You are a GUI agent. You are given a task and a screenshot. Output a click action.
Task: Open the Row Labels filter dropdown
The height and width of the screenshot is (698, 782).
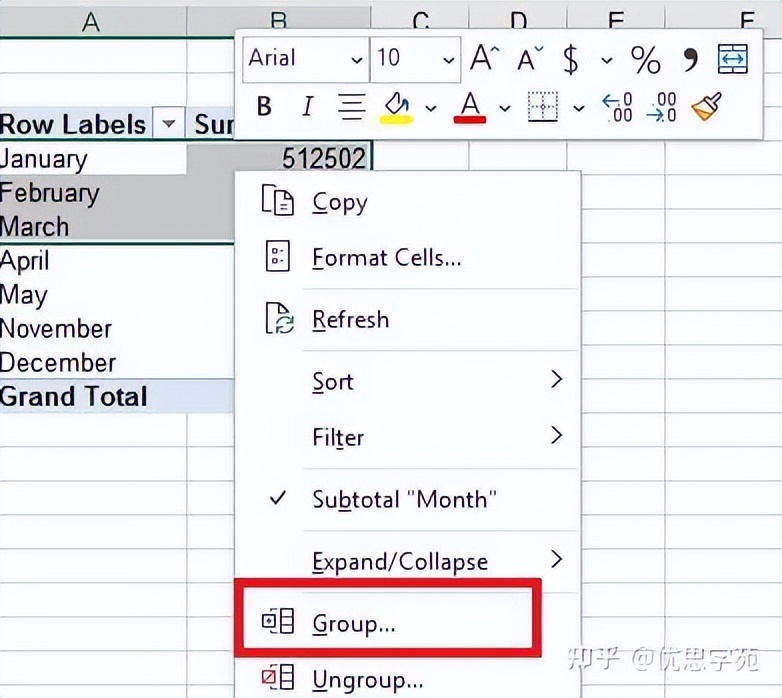click(x=169, y=123)
